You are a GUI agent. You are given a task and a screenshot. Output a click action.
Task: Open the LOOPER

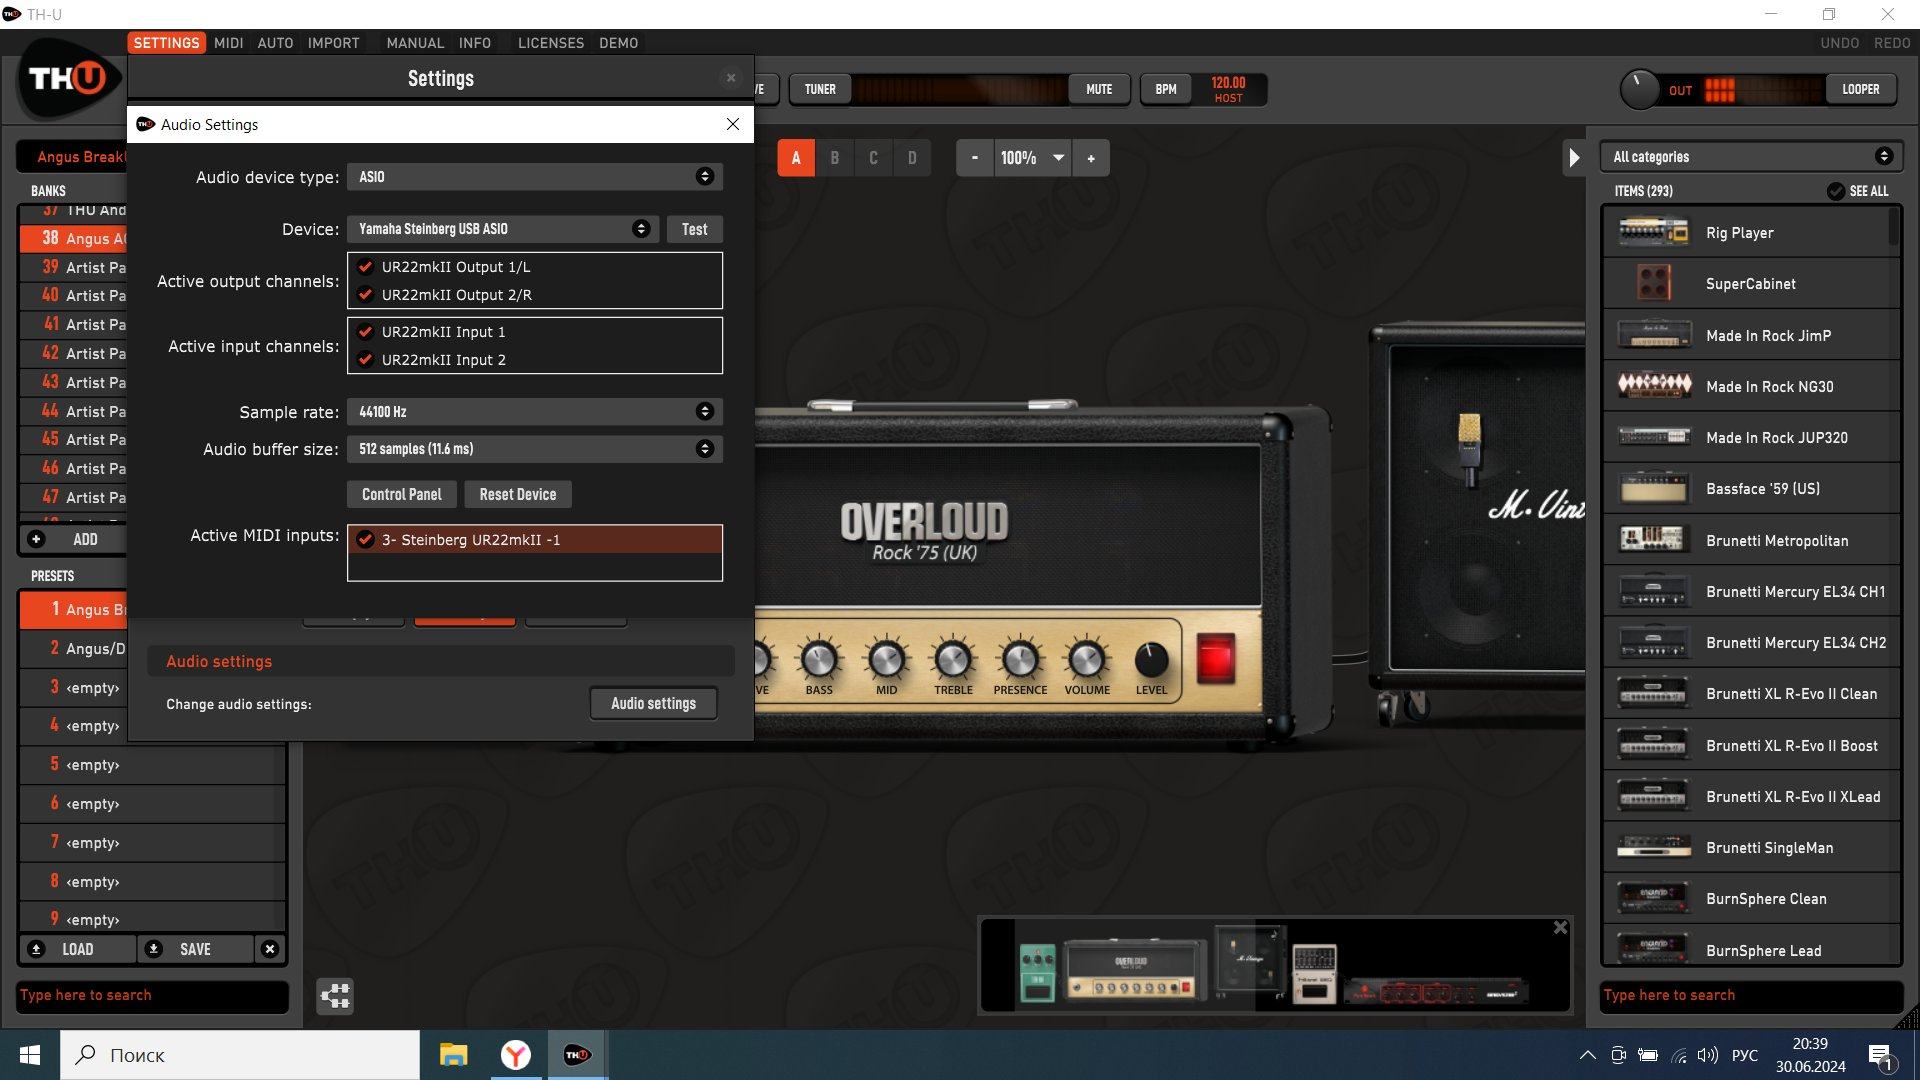click(x=1861, y=89)
